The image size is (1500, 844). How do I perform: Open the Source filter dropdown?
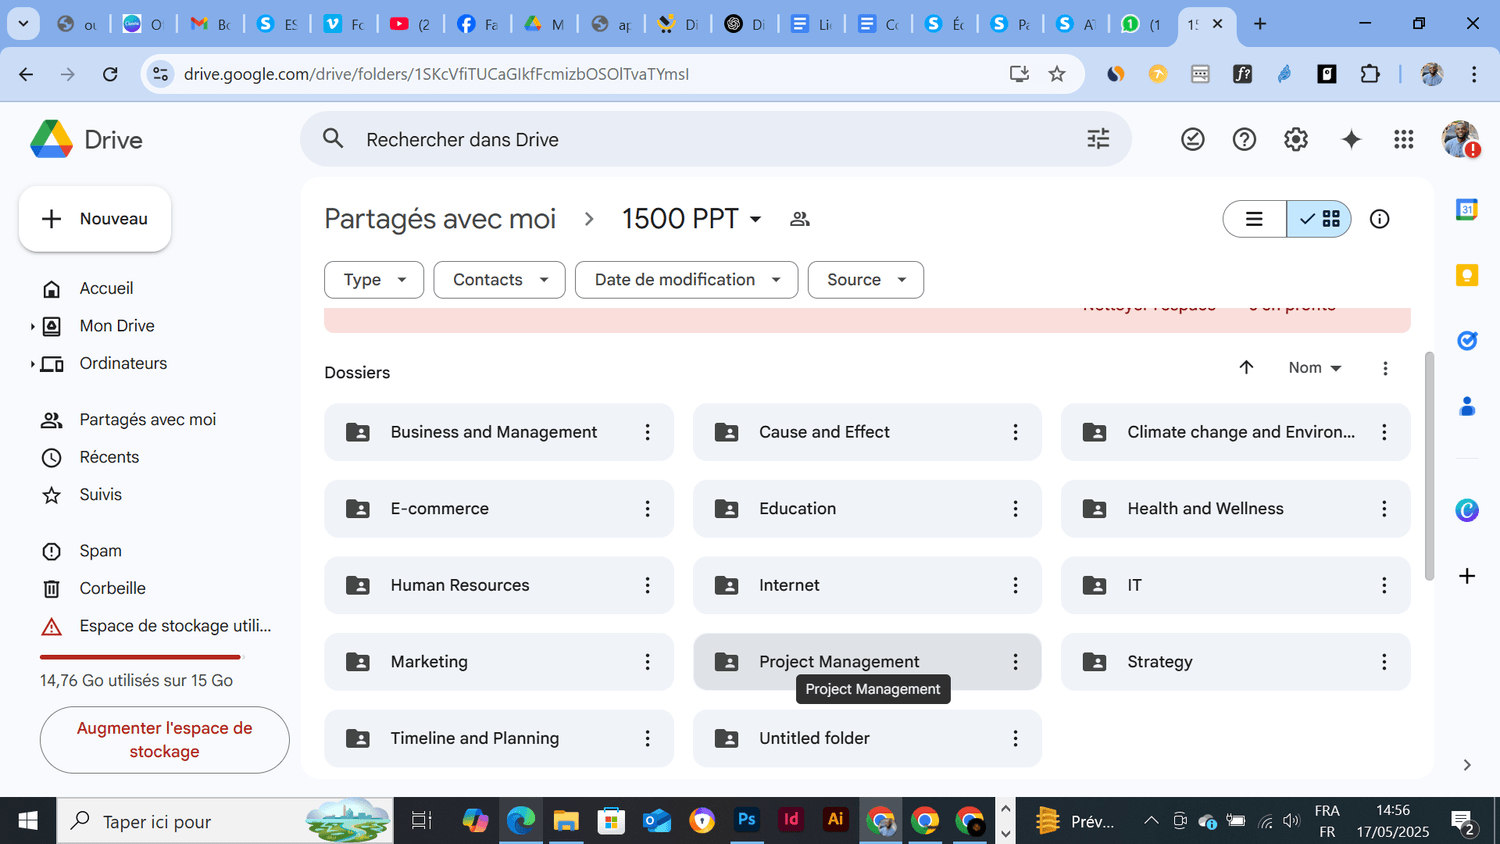click(865, 280)
